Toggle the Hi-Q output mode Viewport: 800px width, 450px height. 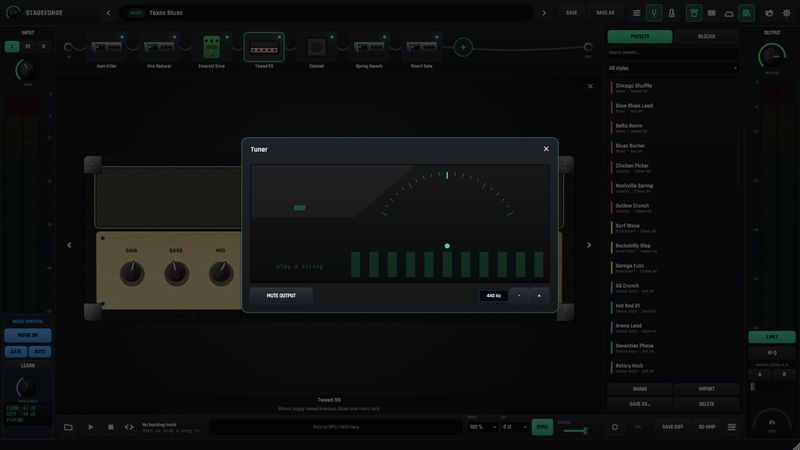(771, 353)
